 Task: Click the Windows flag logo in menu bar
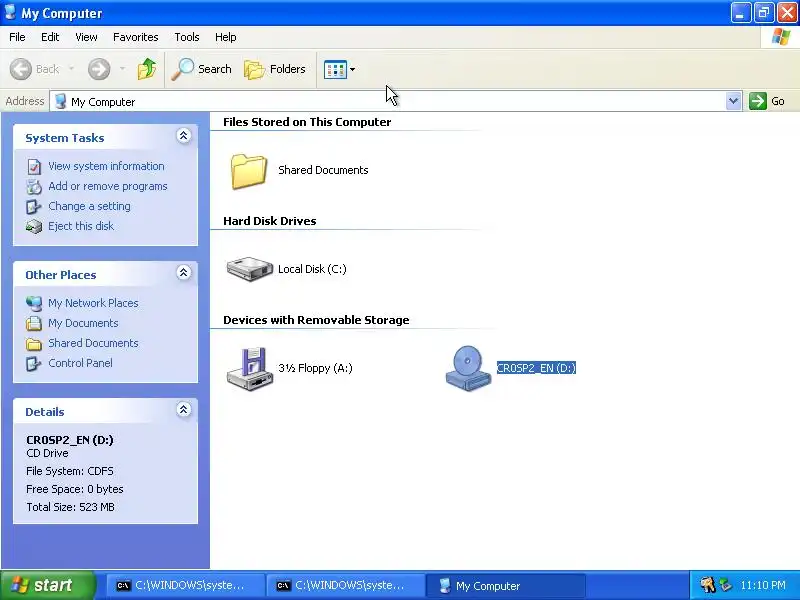click(781, 37)
